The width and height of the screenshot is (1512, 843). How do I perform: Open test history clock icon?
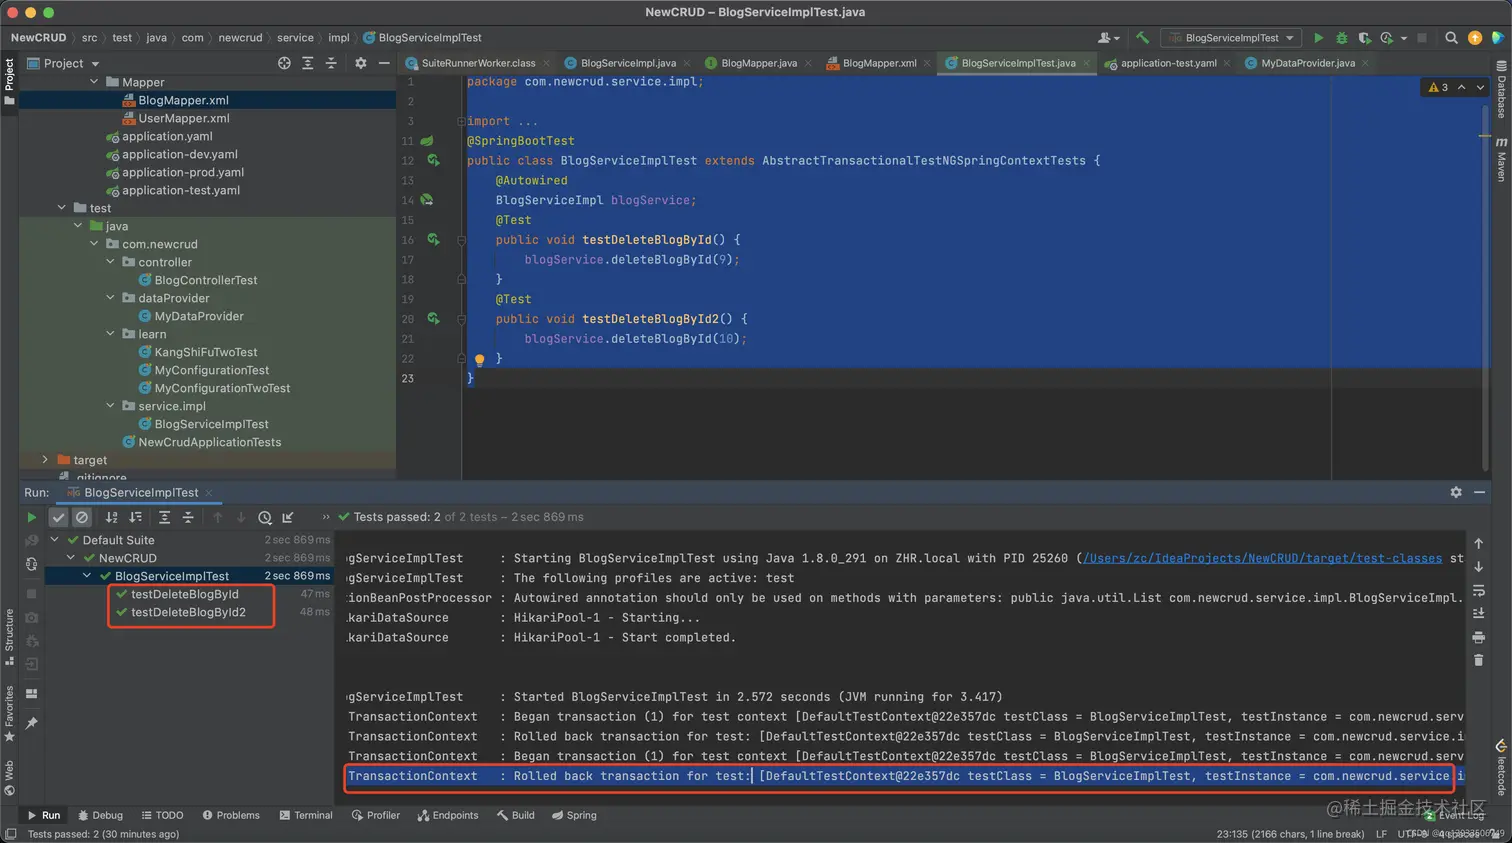[x=265, y=517]
